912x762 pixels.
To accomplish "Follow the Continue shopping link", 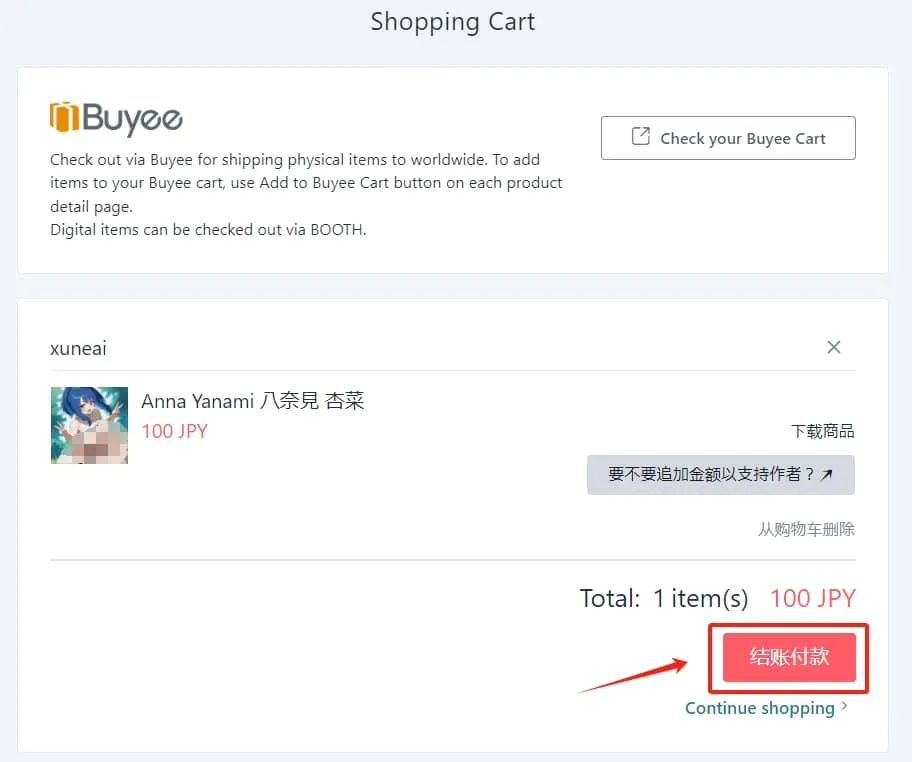I will pos(759,708).
